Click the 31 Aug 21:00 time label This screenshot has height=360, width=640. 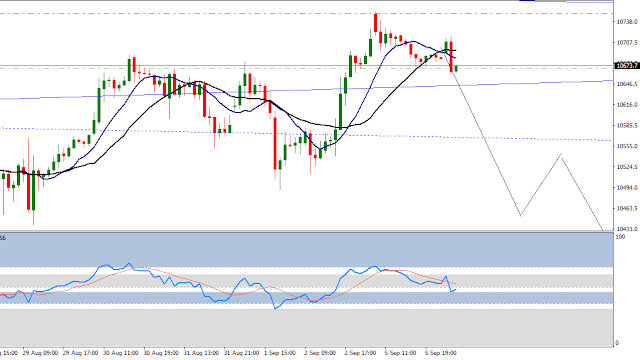241,353
